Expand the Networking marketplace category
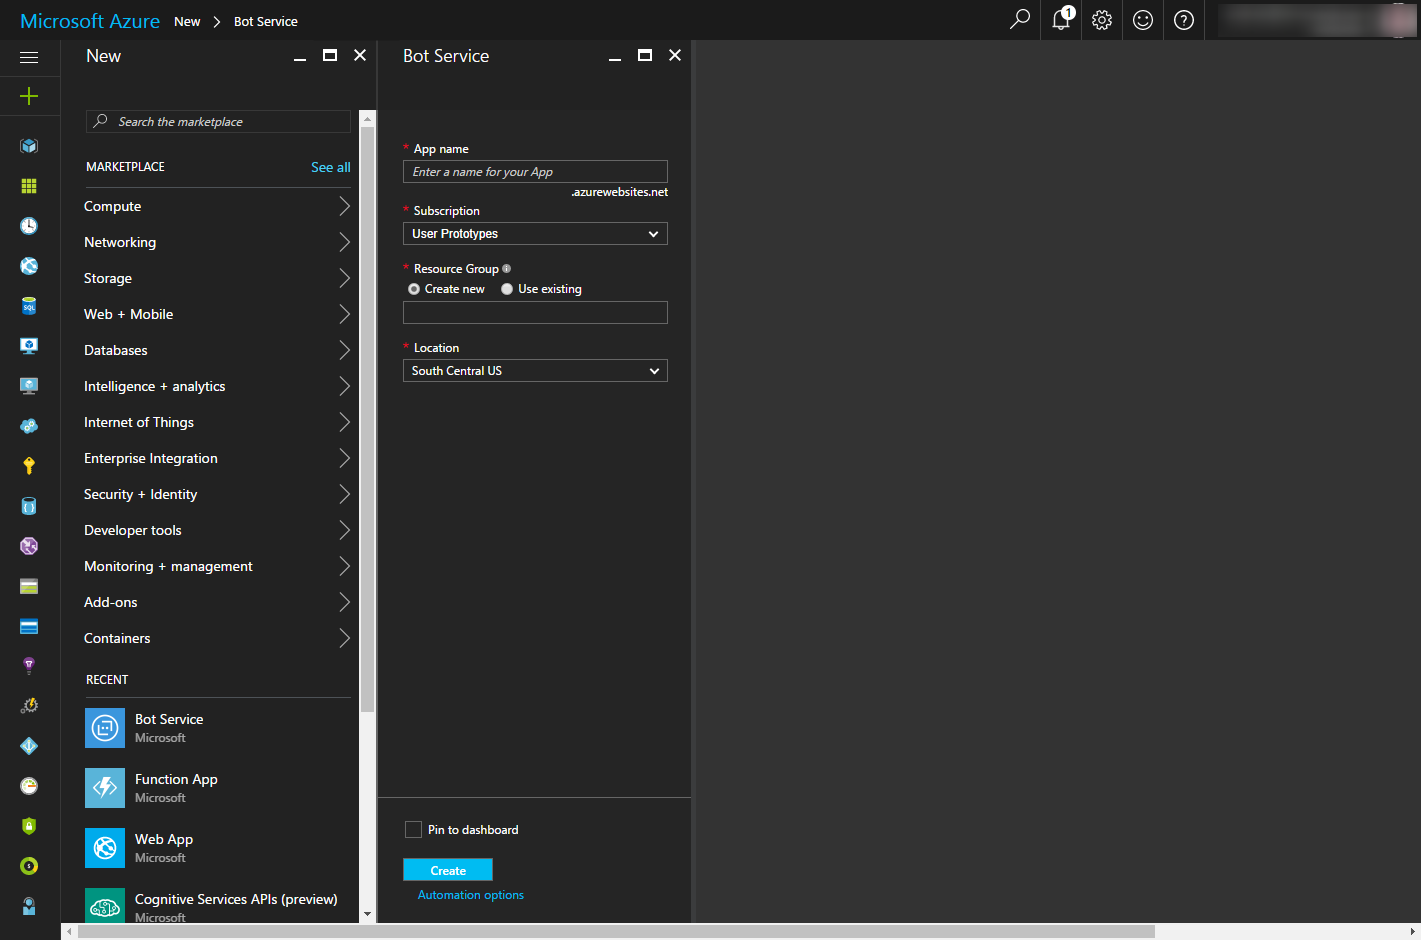This screenshot has height=940, width=1421. coord(217,242)
